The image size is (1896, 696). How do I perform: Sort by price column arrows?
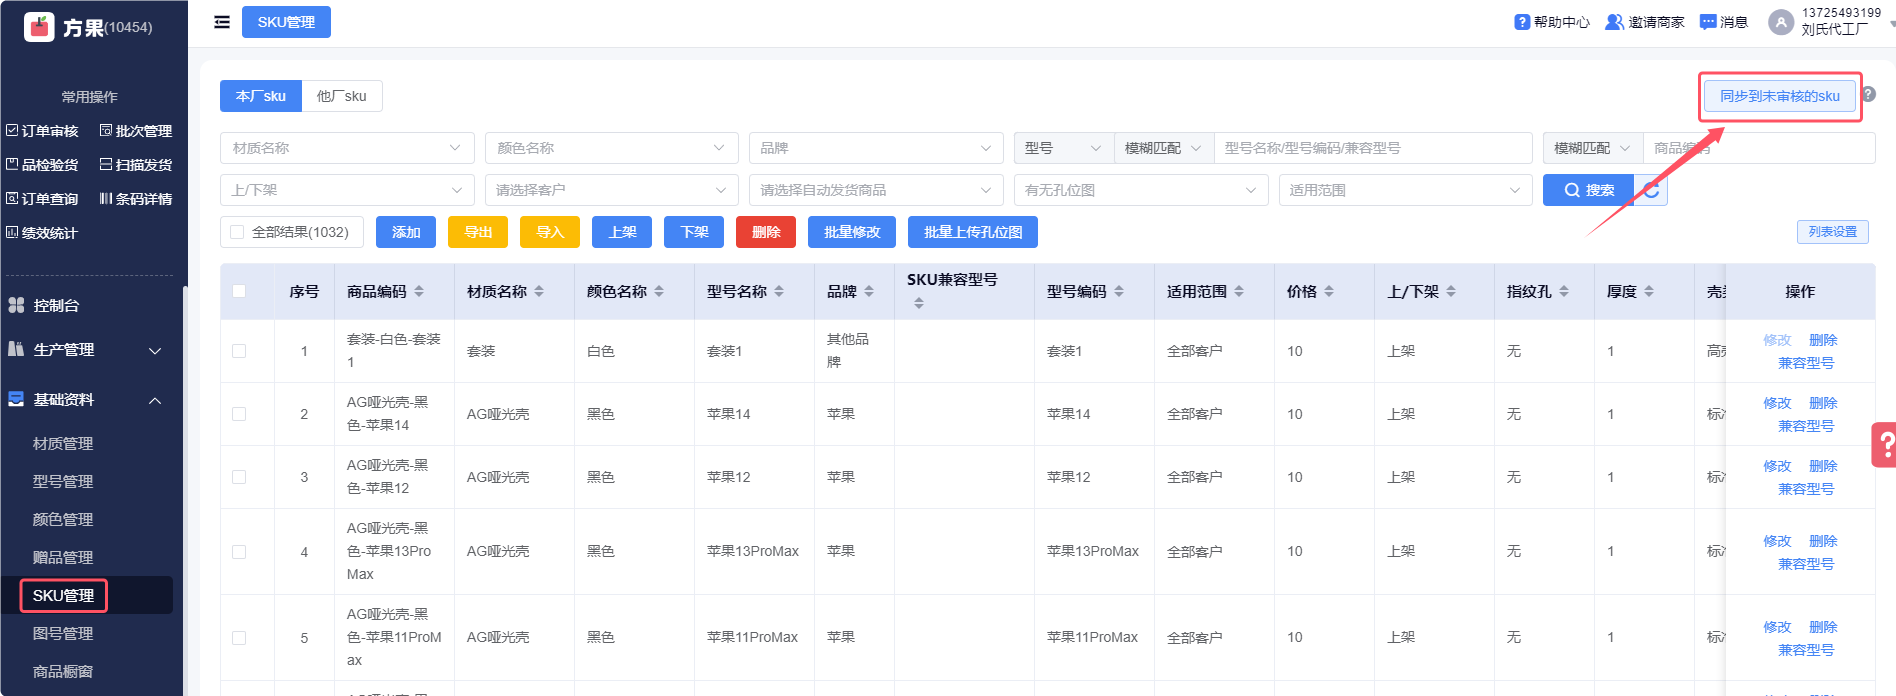[1329, 291]
